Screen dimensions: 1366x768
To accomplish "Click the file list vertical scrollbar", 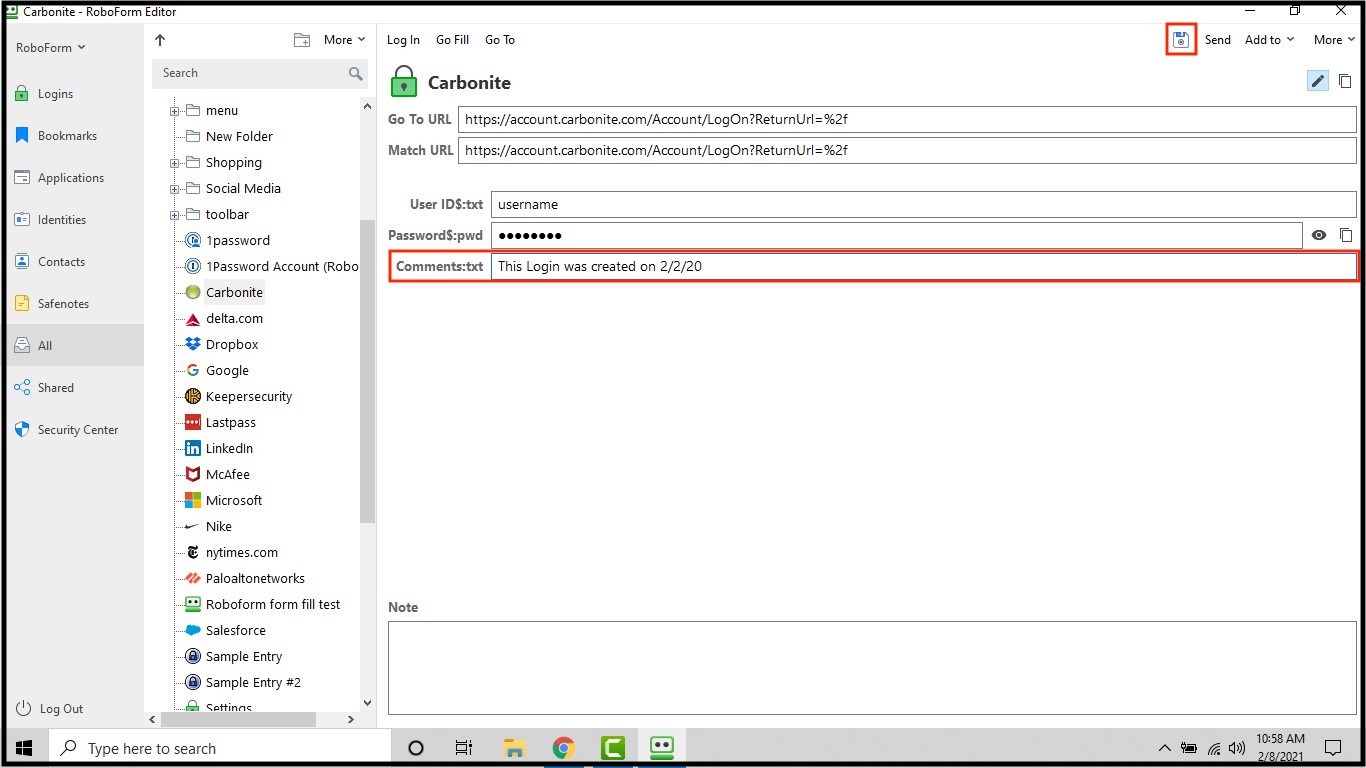I will point(367,370).
